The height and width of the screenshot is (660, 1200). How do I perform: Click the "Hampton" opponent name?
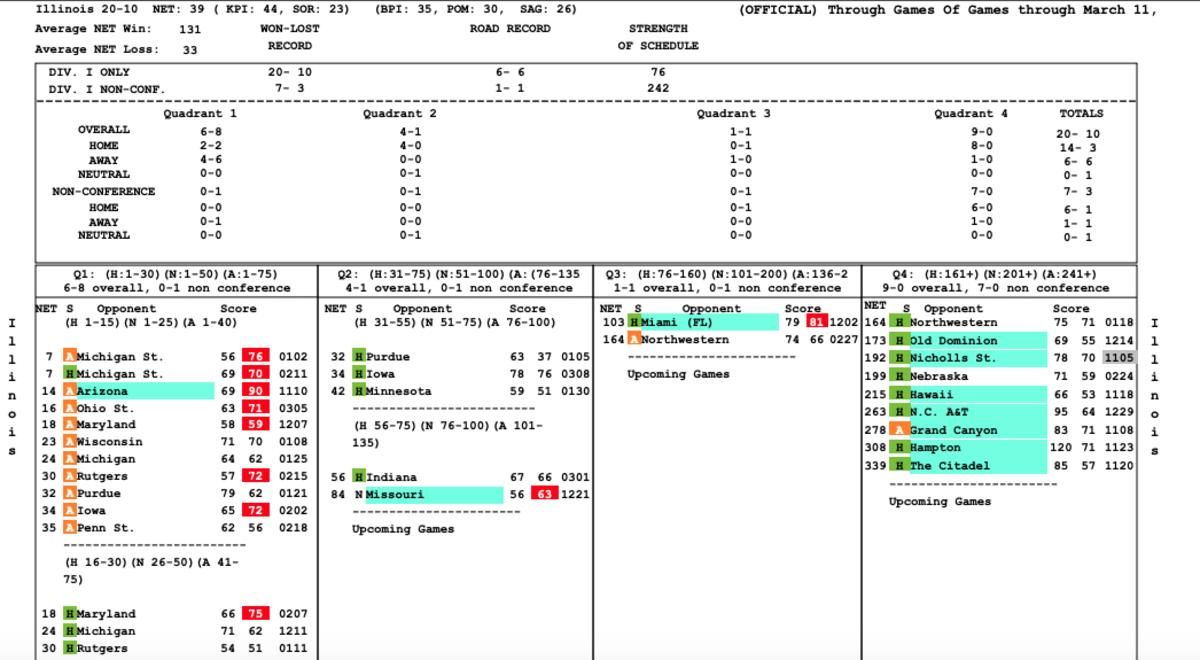pyautogui.click(x=977, y=448)
